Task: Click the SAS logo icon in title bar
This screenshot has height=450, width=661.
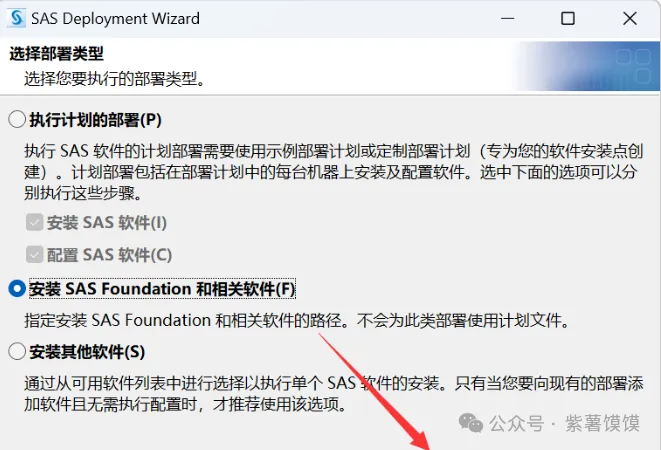Action: 17,19
